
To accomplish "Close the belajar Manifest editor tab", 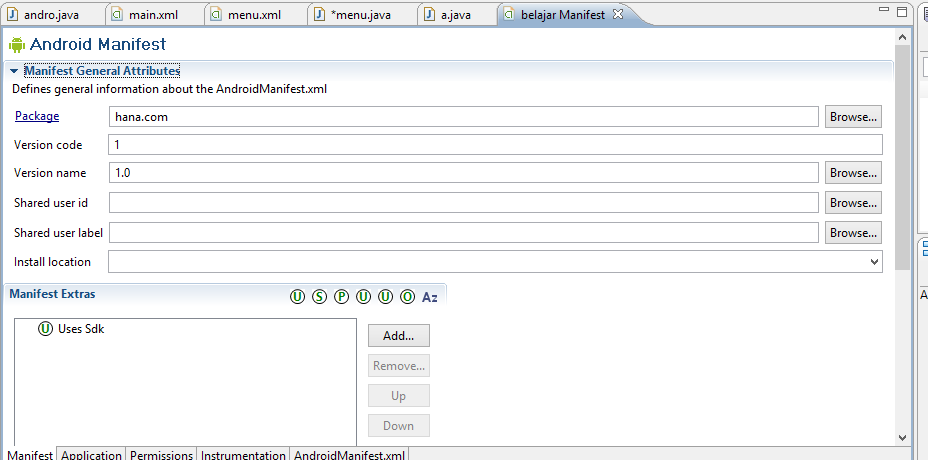I will [x=617, y=14].
